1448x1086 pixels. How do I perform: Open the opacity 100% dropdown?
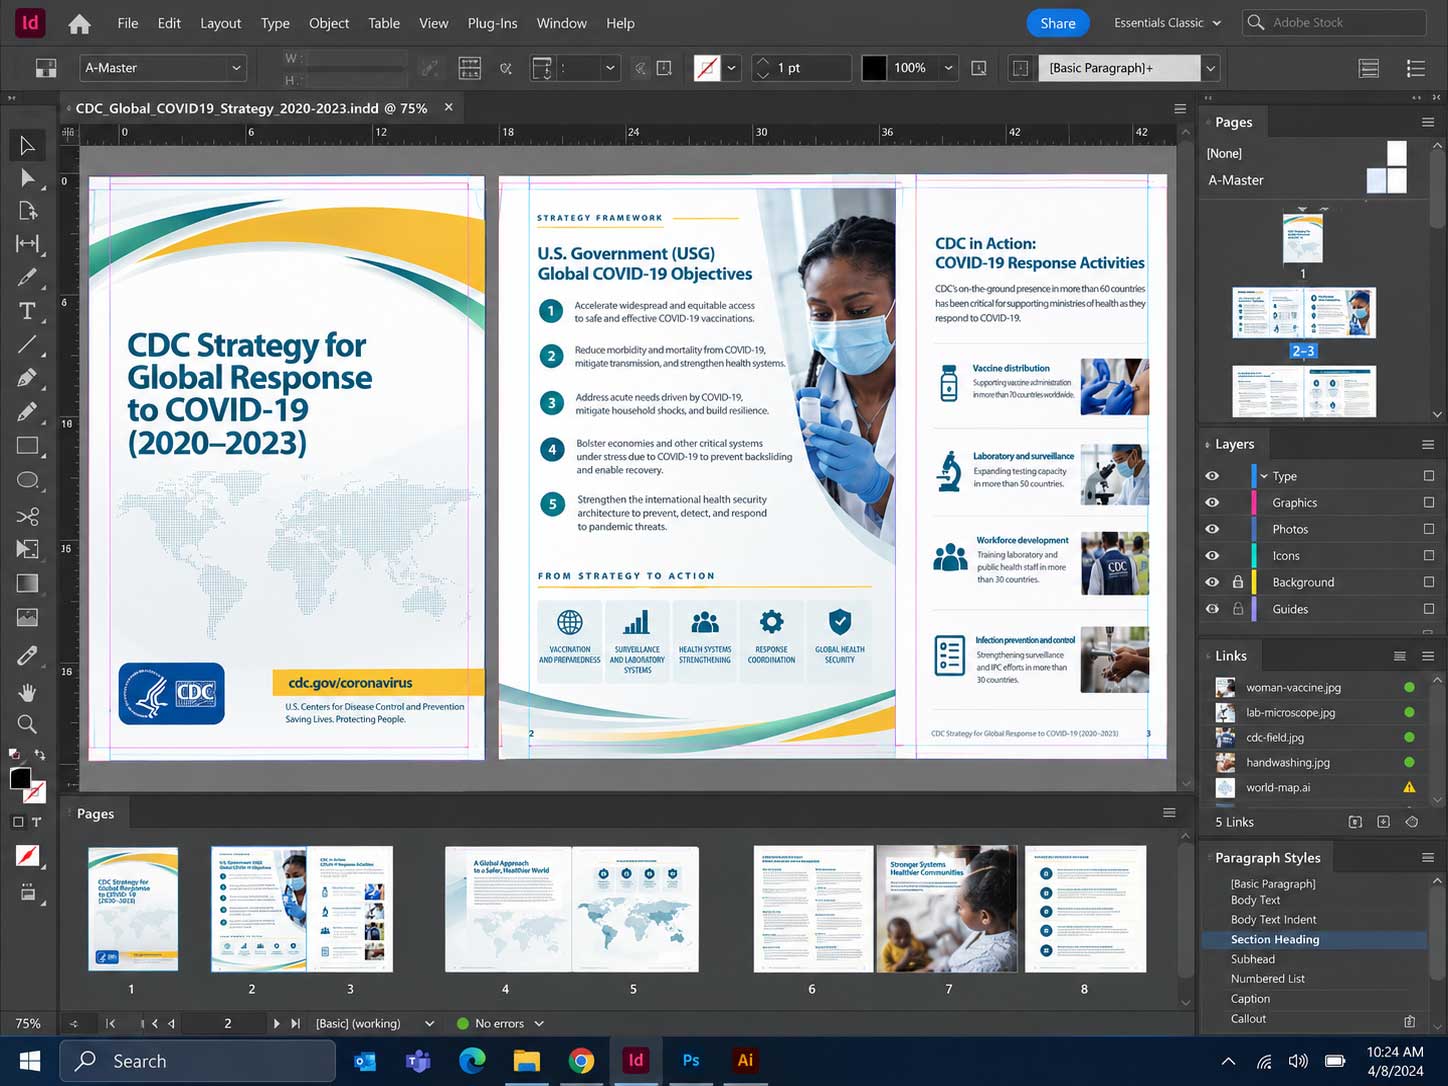point(949,68)
